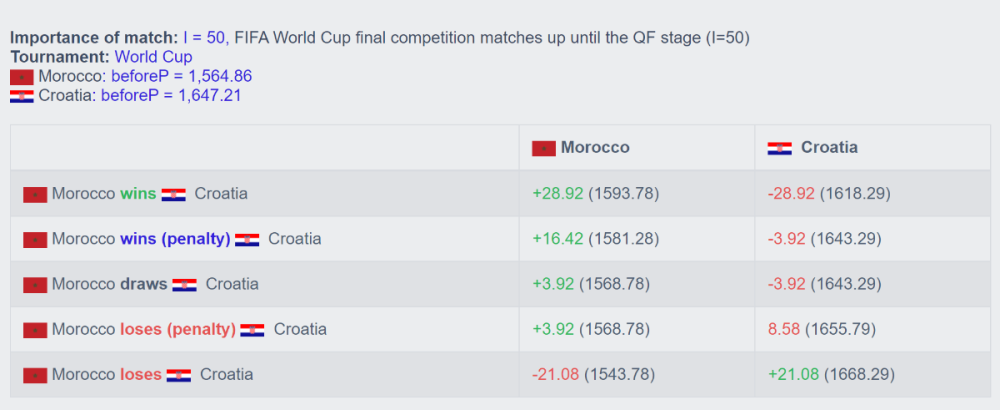Click the I = 50 importance link
1000x410 pixels.
[x=204, y=38]
